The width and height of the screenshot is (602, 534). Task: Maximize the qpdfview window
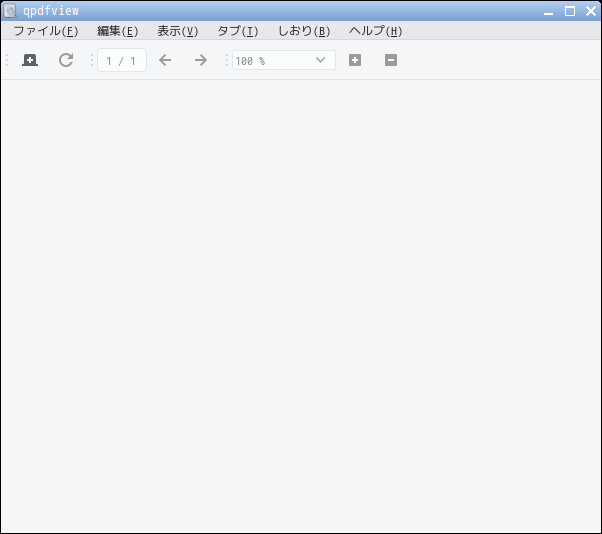point(570,11)
